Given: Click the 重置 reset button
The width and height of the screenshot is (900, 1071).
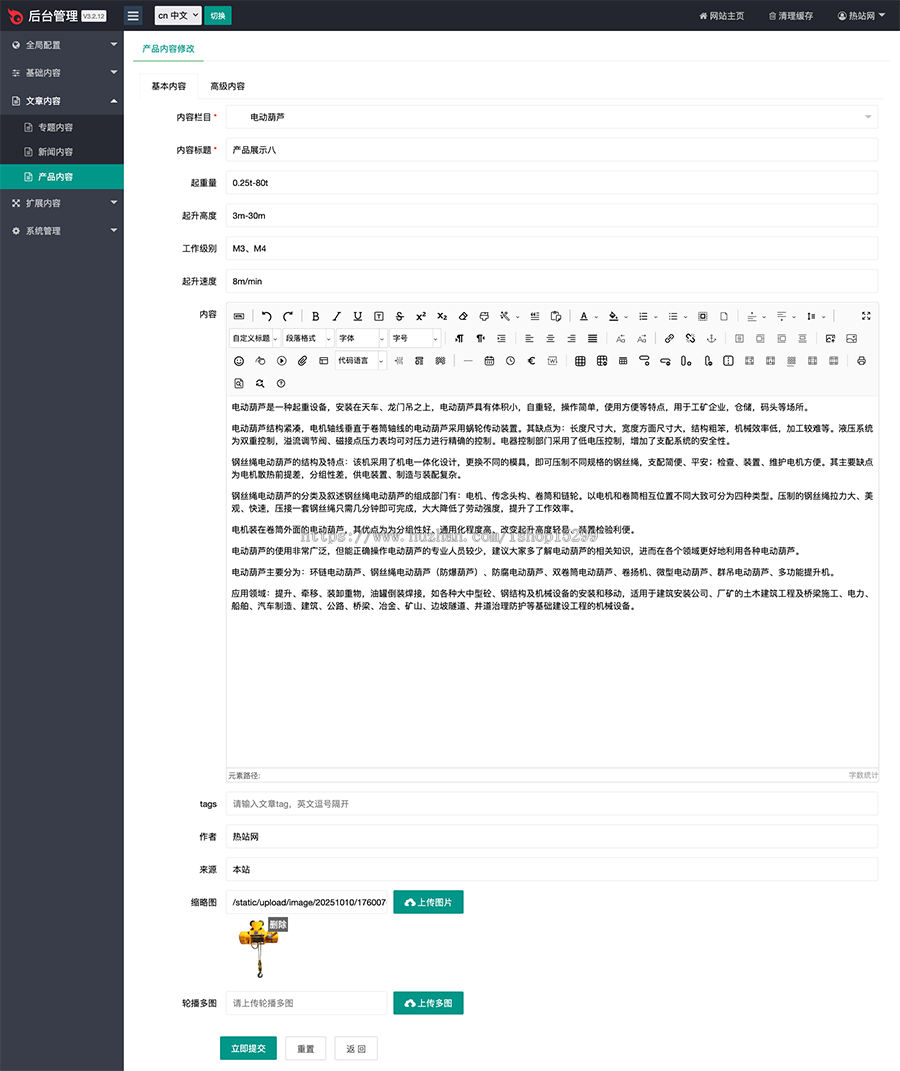Looking at the screenshot, I should pyautogui.click(x=305, y=1048).
